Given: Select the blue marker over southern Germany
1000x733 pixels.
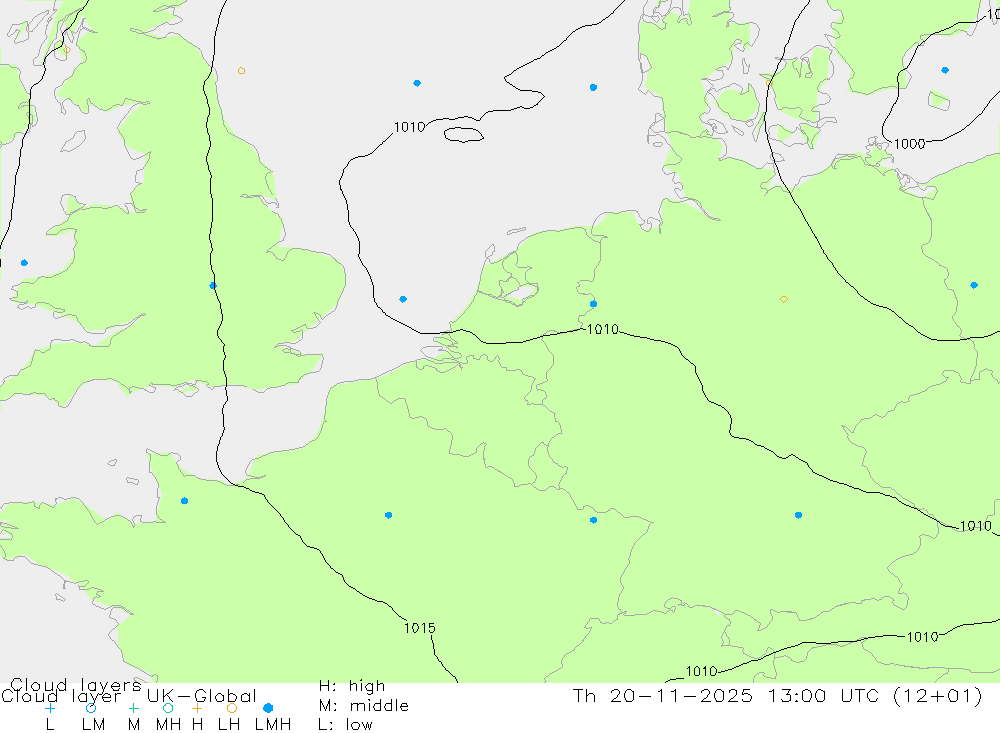Looking at the screenshot, I should (798, 515).
